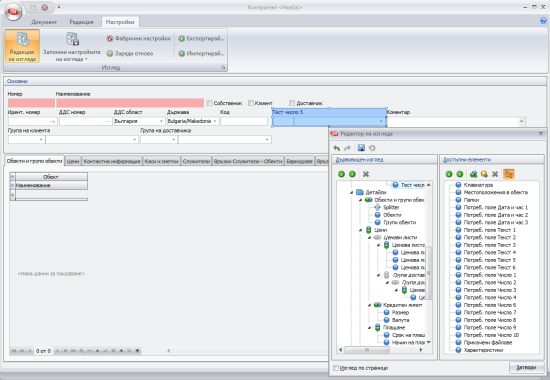The width and height of the screenshot is (550, 380).
Task: Click Зареди отново in ribbon
Action: tap(130, 53)
